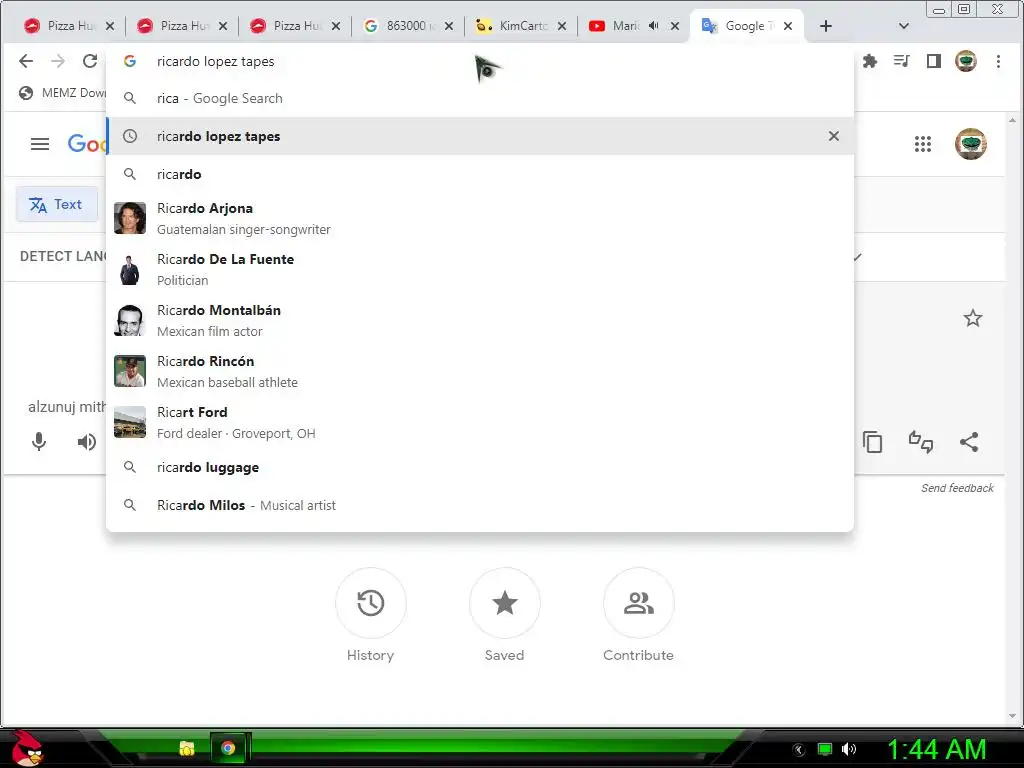The image size is (1024, 768).
Task: Open the Chrome three-dot menu
Action: [998, 61]
